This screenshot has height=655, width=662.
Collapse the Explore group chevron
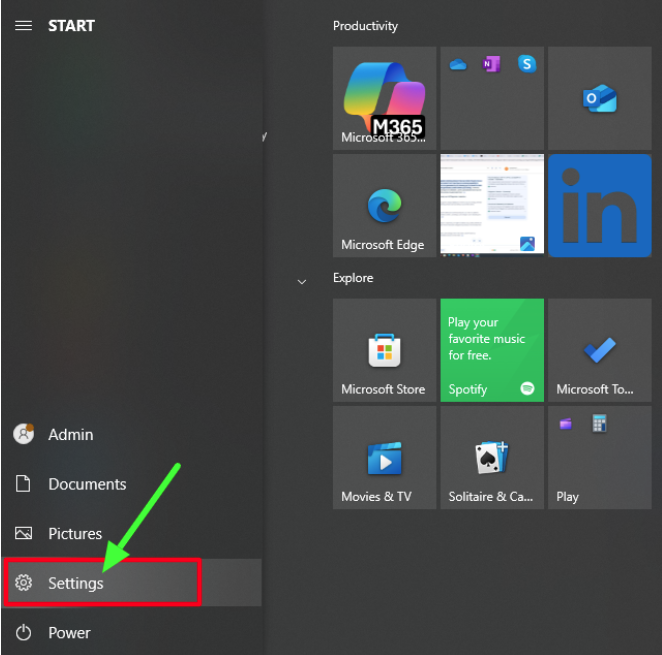click(x=302, y=282)
